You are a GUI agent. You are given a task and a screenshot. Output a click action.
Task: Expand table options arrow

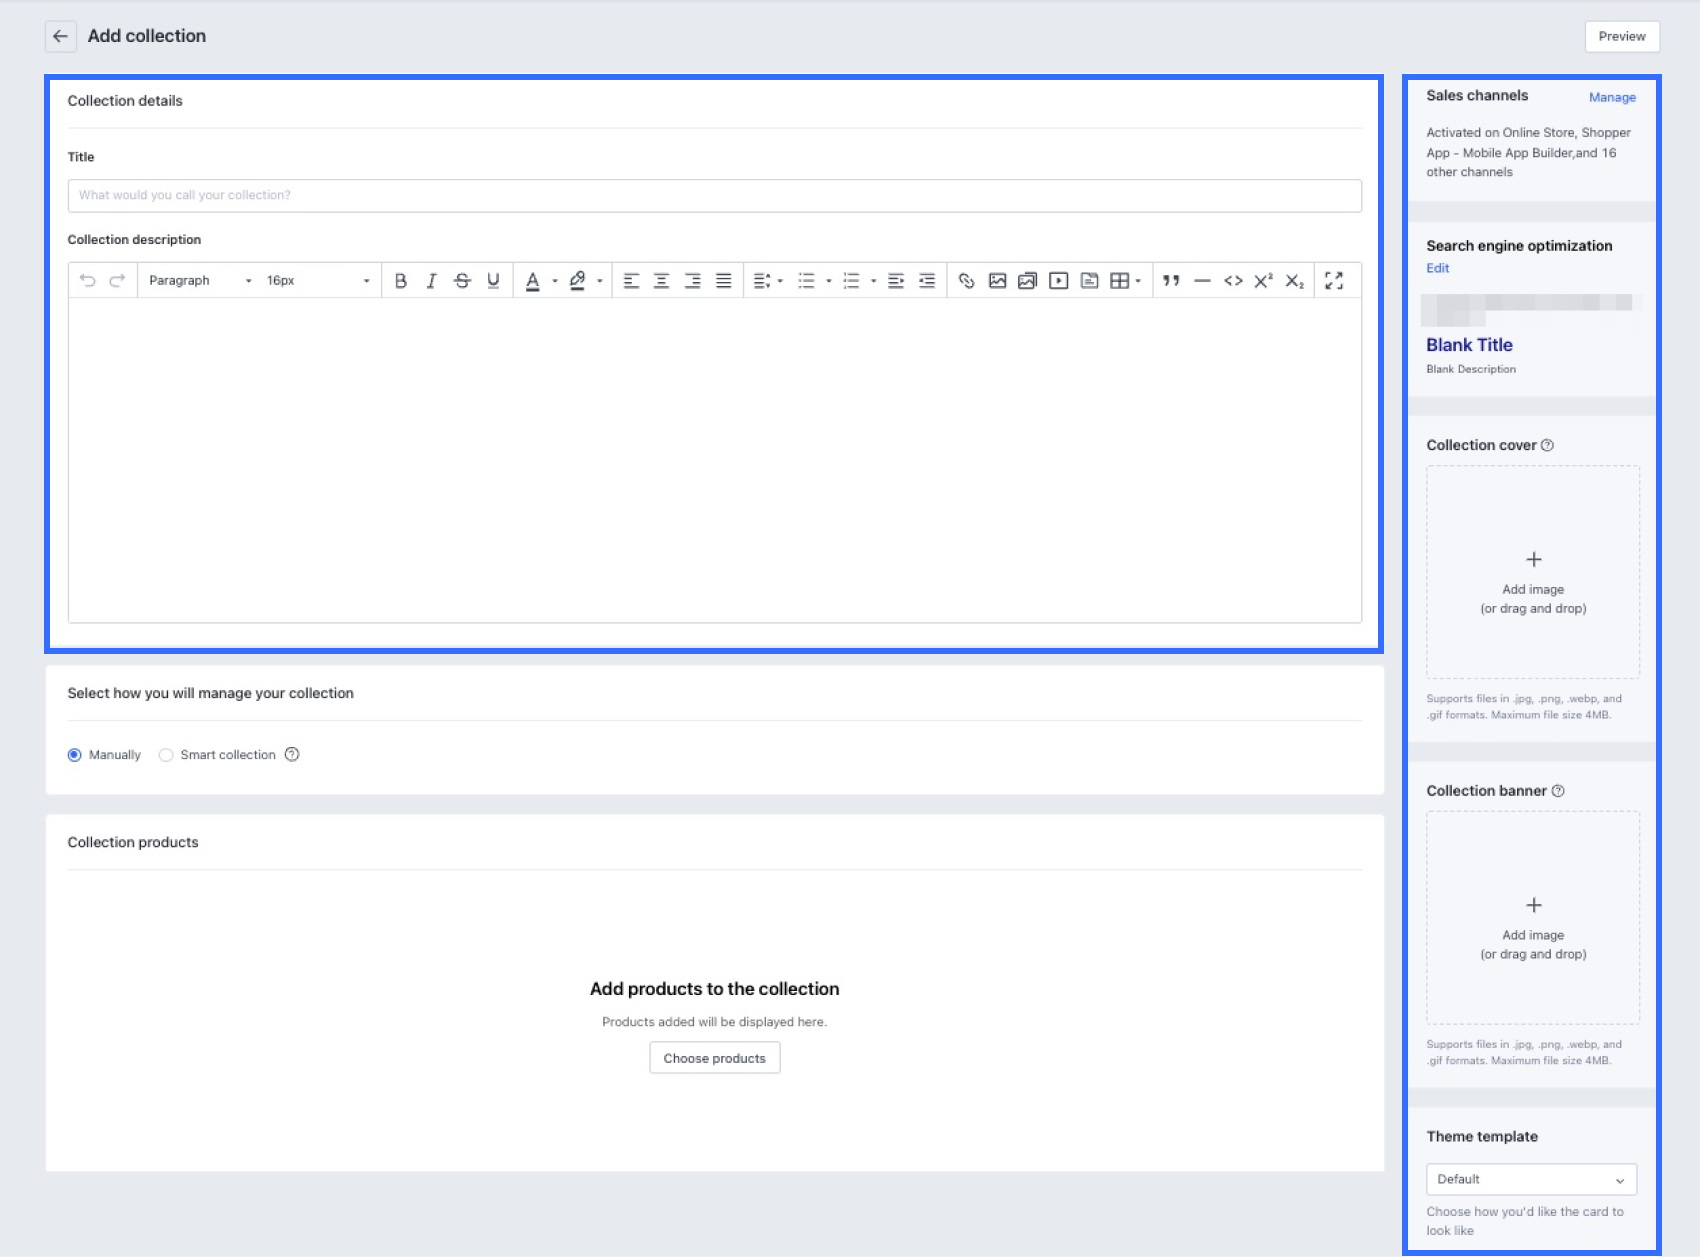point(1138,281)
